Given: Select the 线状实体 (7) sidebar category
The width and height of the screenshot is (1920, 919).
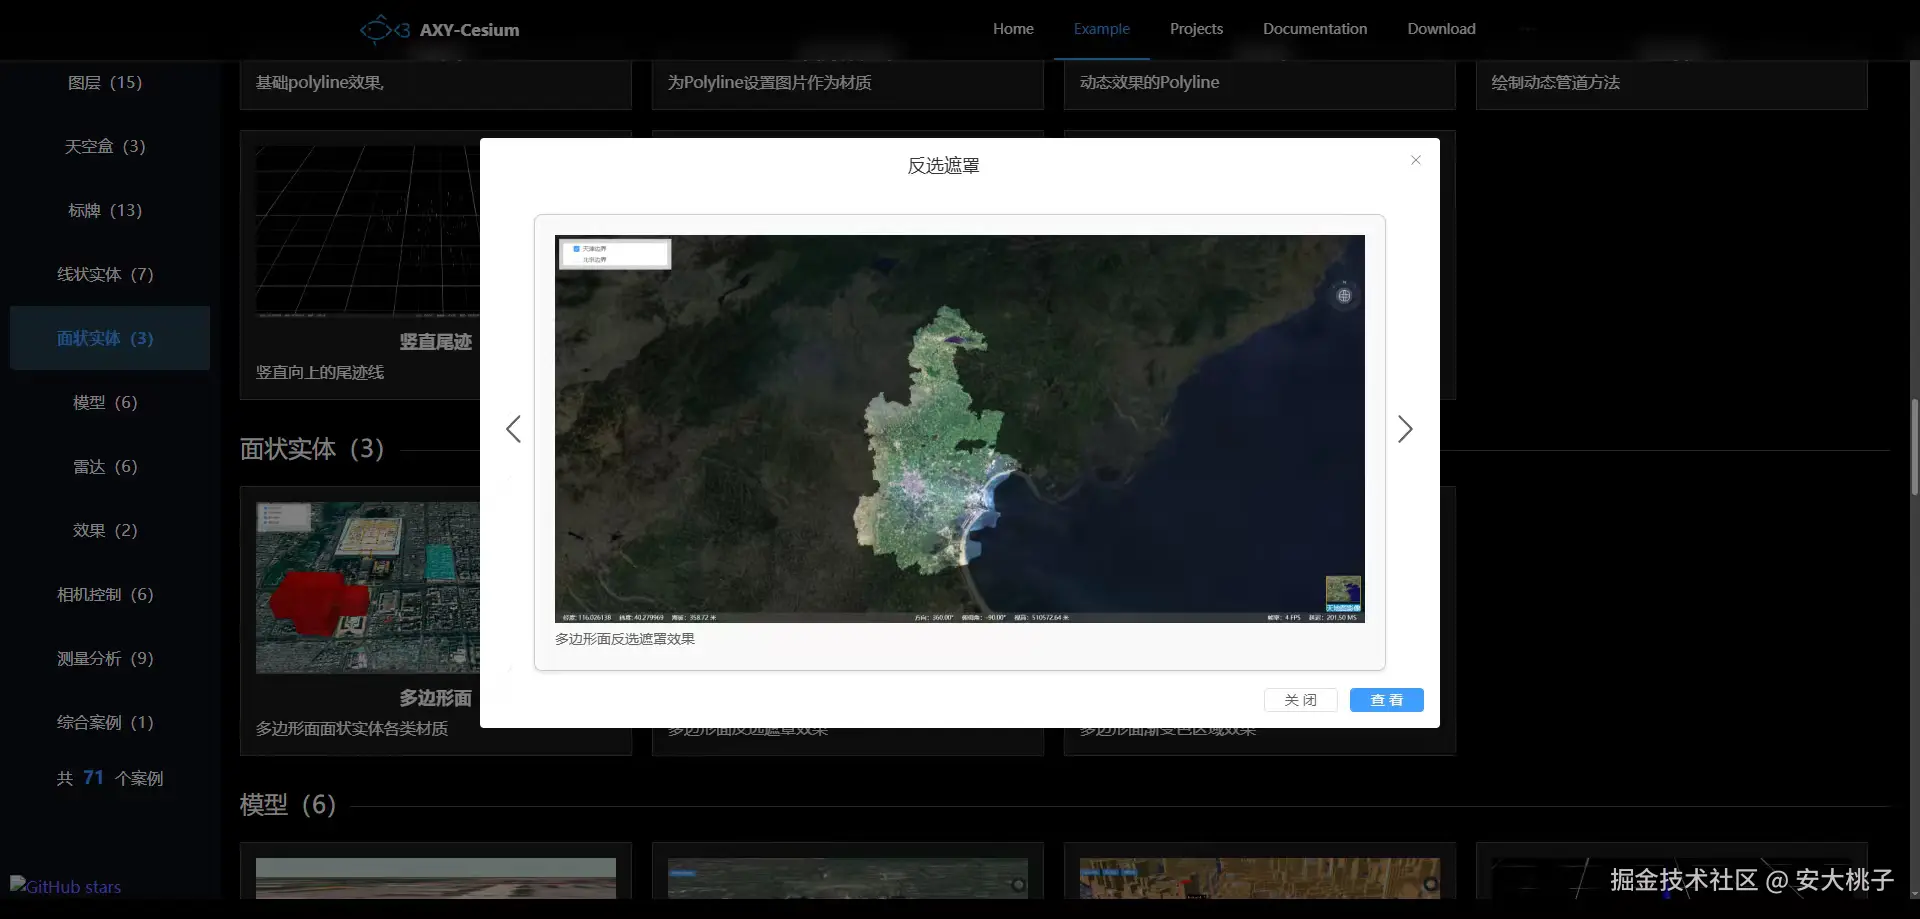Looking at the screenshot, I should 105,274.
